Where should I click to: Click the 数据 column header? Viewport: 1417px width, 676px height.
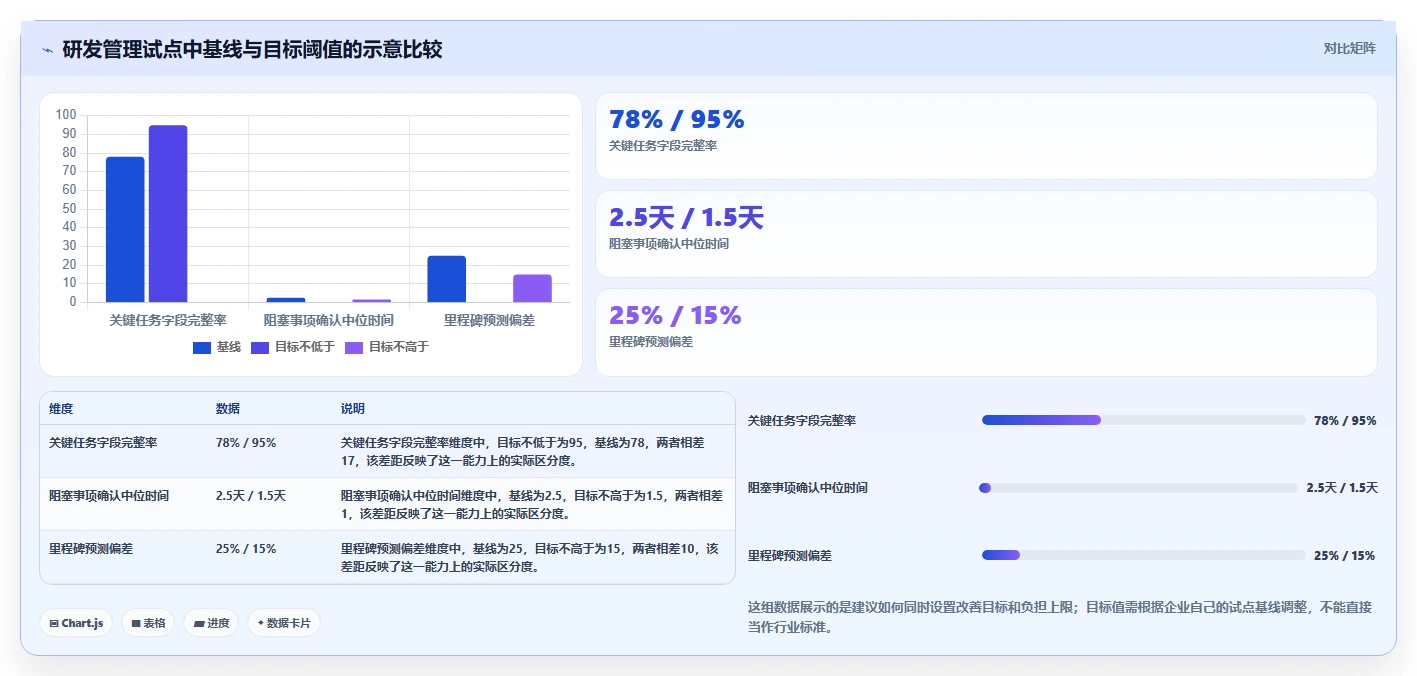pos(228,409)
